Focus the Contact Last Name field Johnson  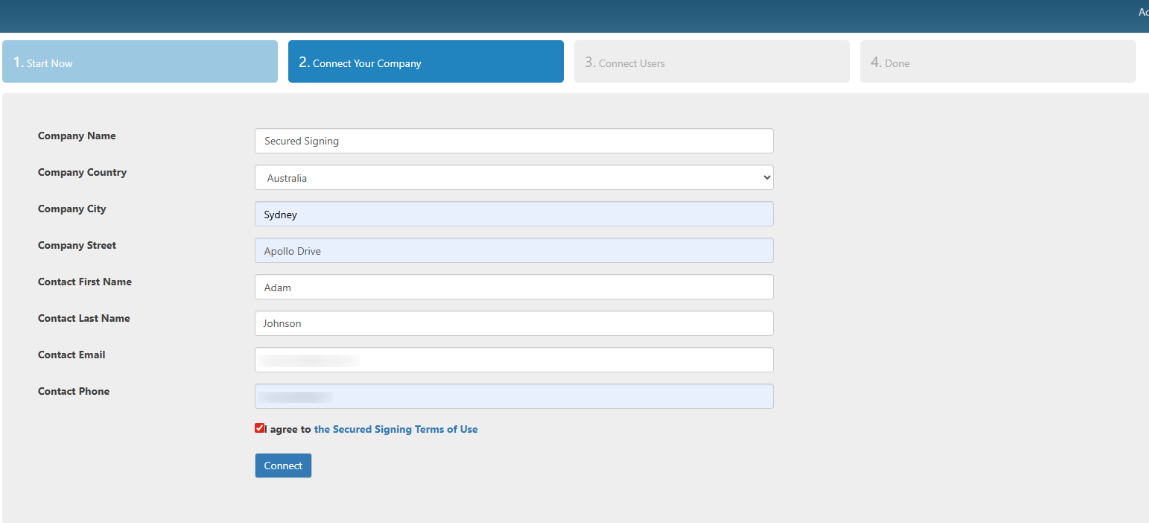[514, 323]
